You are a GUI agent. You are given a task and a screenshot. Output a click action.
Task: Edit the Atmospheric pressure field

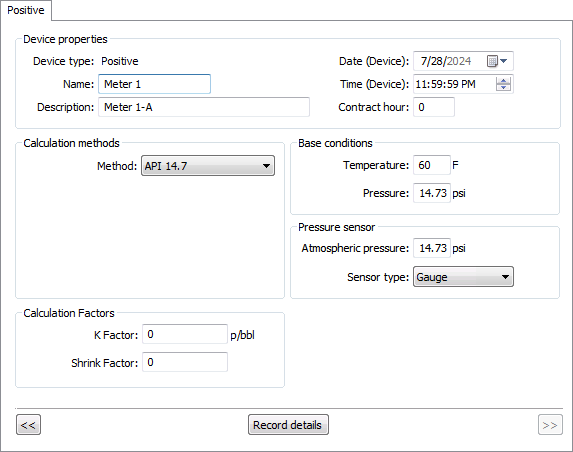(x=432, y=248)
